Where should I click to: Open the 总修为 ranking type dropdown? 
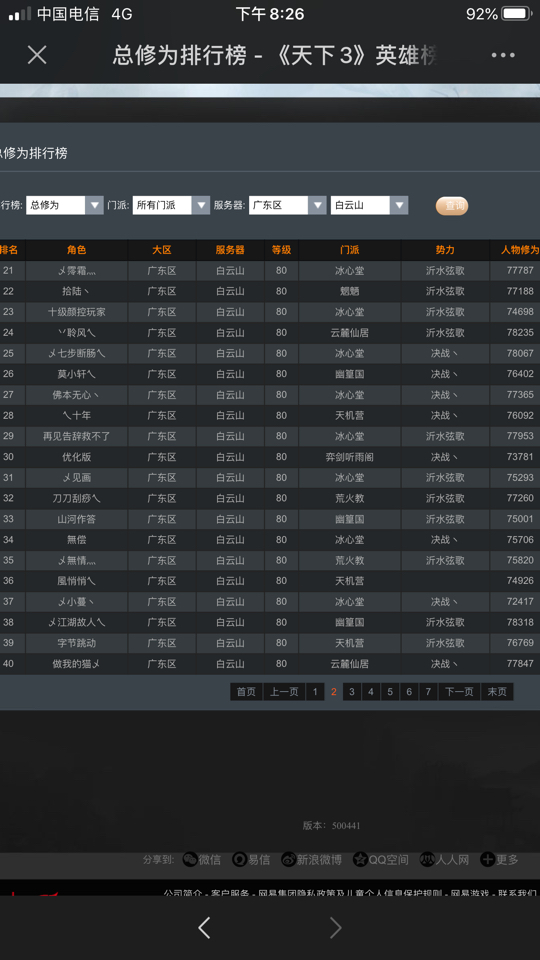click(x=64, y=205)
